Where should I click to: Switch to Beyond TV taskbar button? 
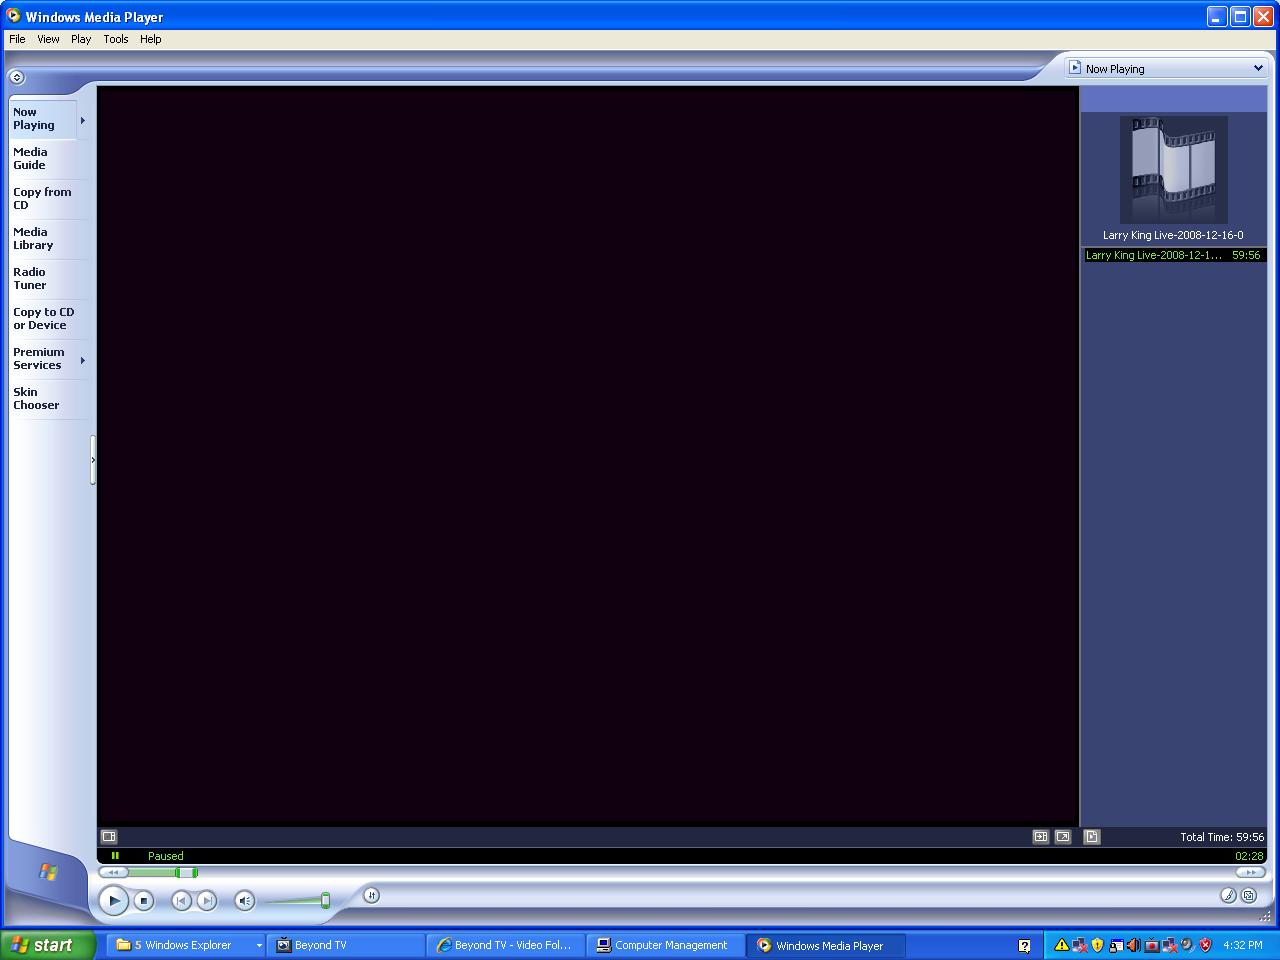click(x=346, y=945)
